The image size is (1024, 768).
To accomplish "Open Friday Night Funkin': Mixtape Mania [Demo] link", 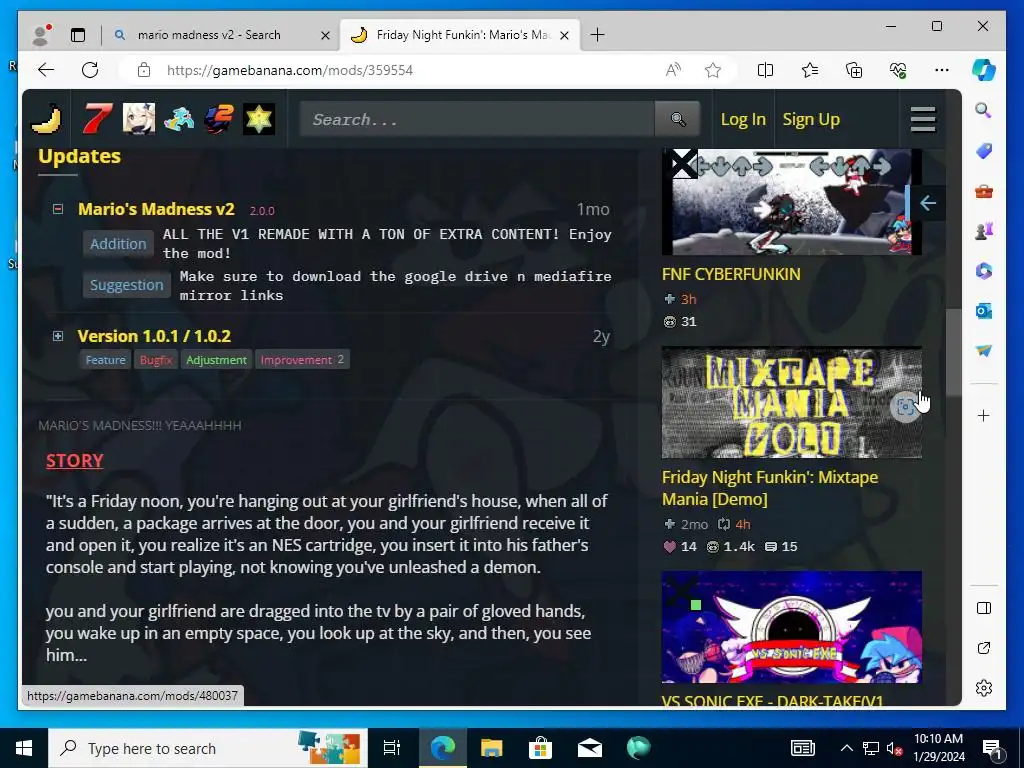I will click(770, 488).
